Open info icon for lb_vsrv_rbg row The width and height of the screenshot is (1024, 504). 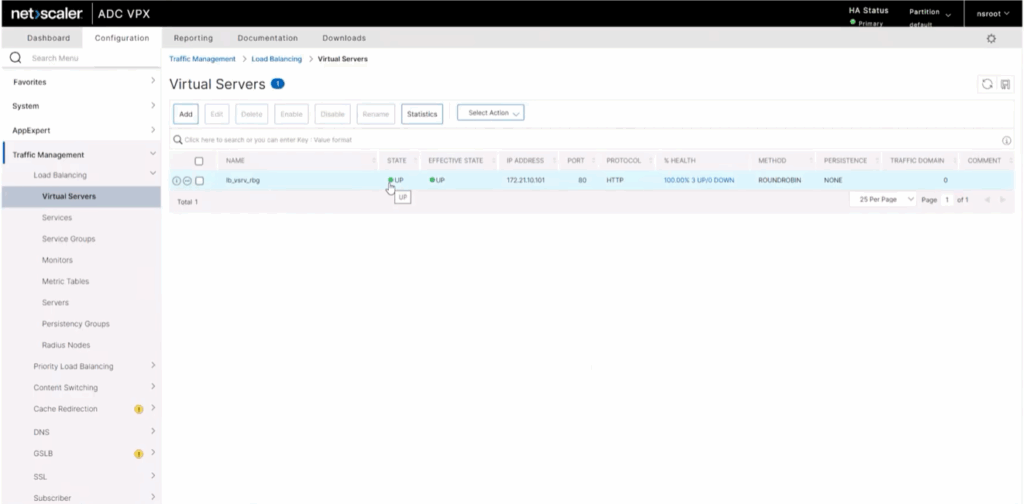176,181
